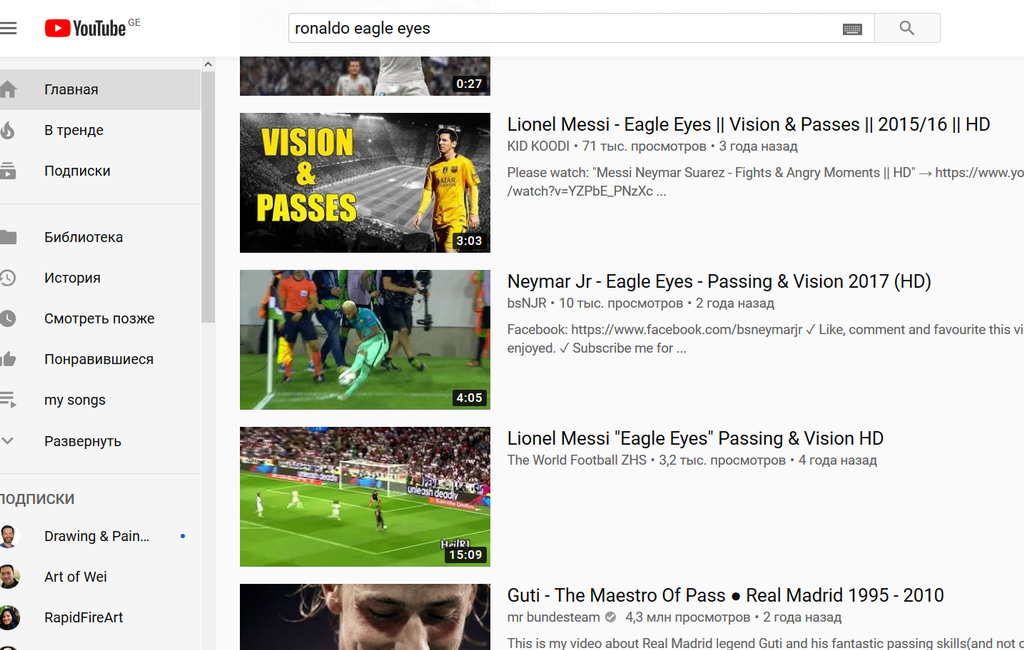This screenshot has width=1024, height=650.
Task: Click Art of Wei channel avatar
Action: click(x=9, y=577)
